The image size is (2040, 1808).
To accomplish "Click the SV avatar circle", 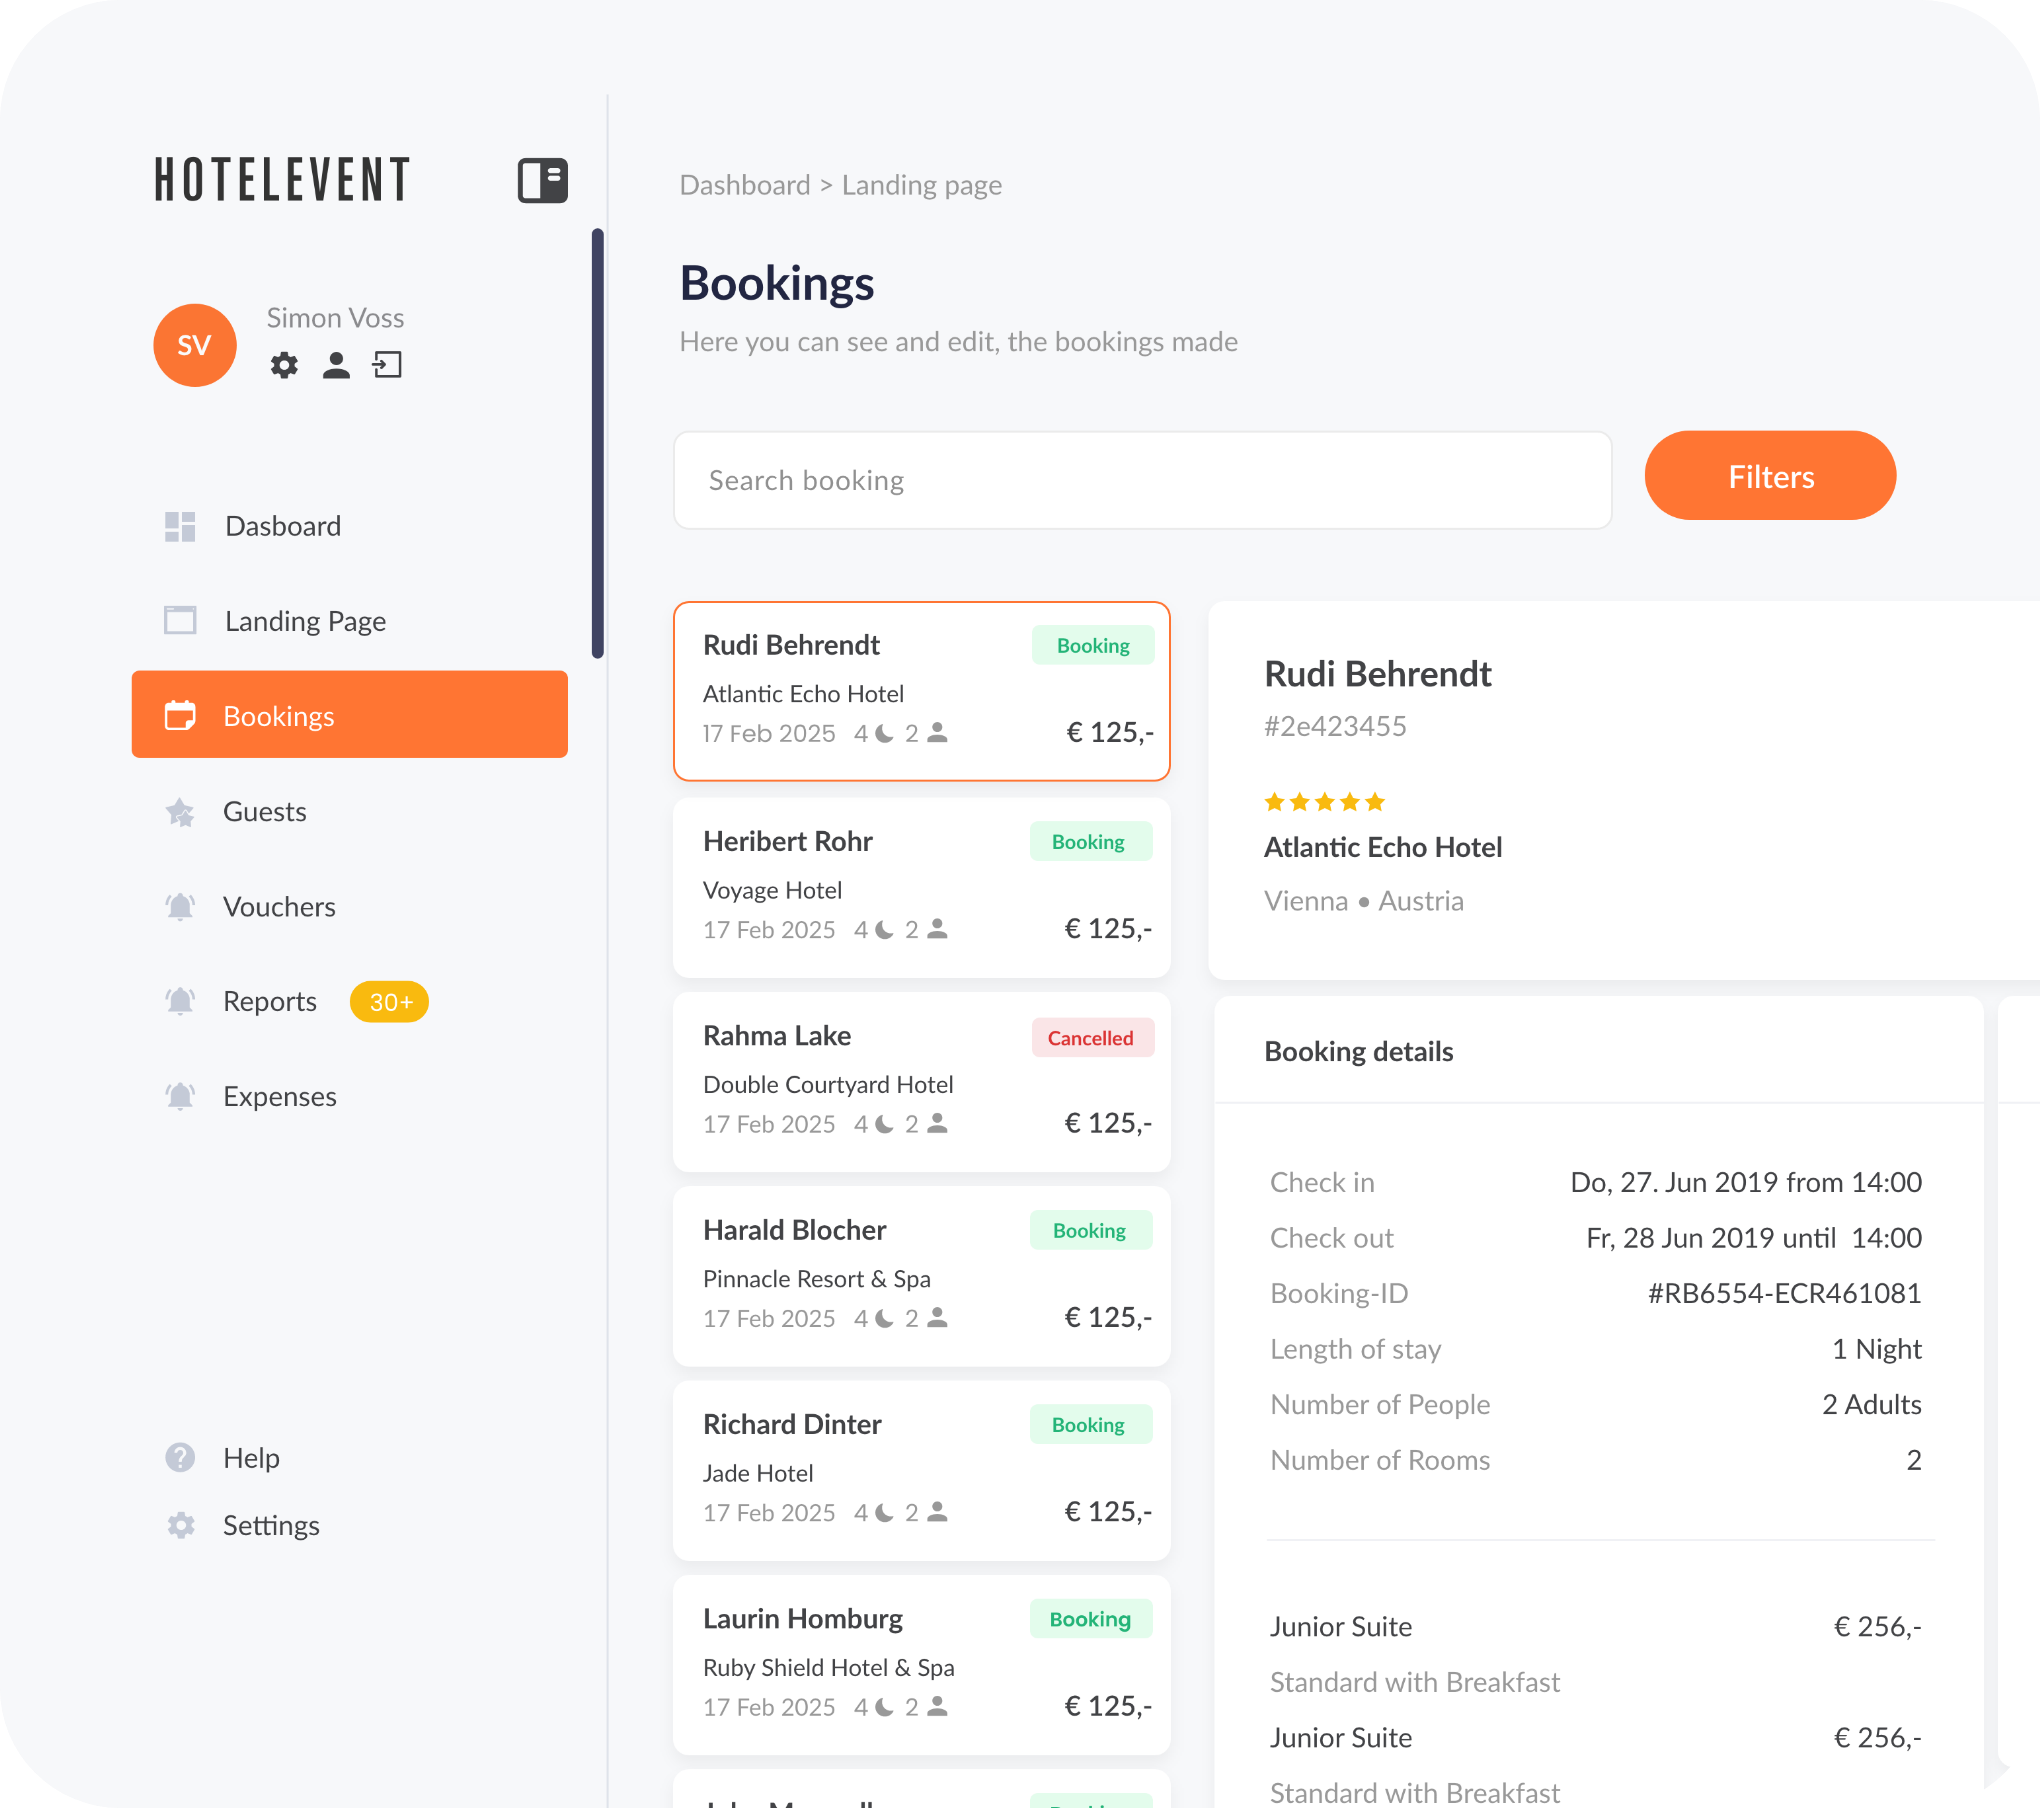I will (195, 345).
